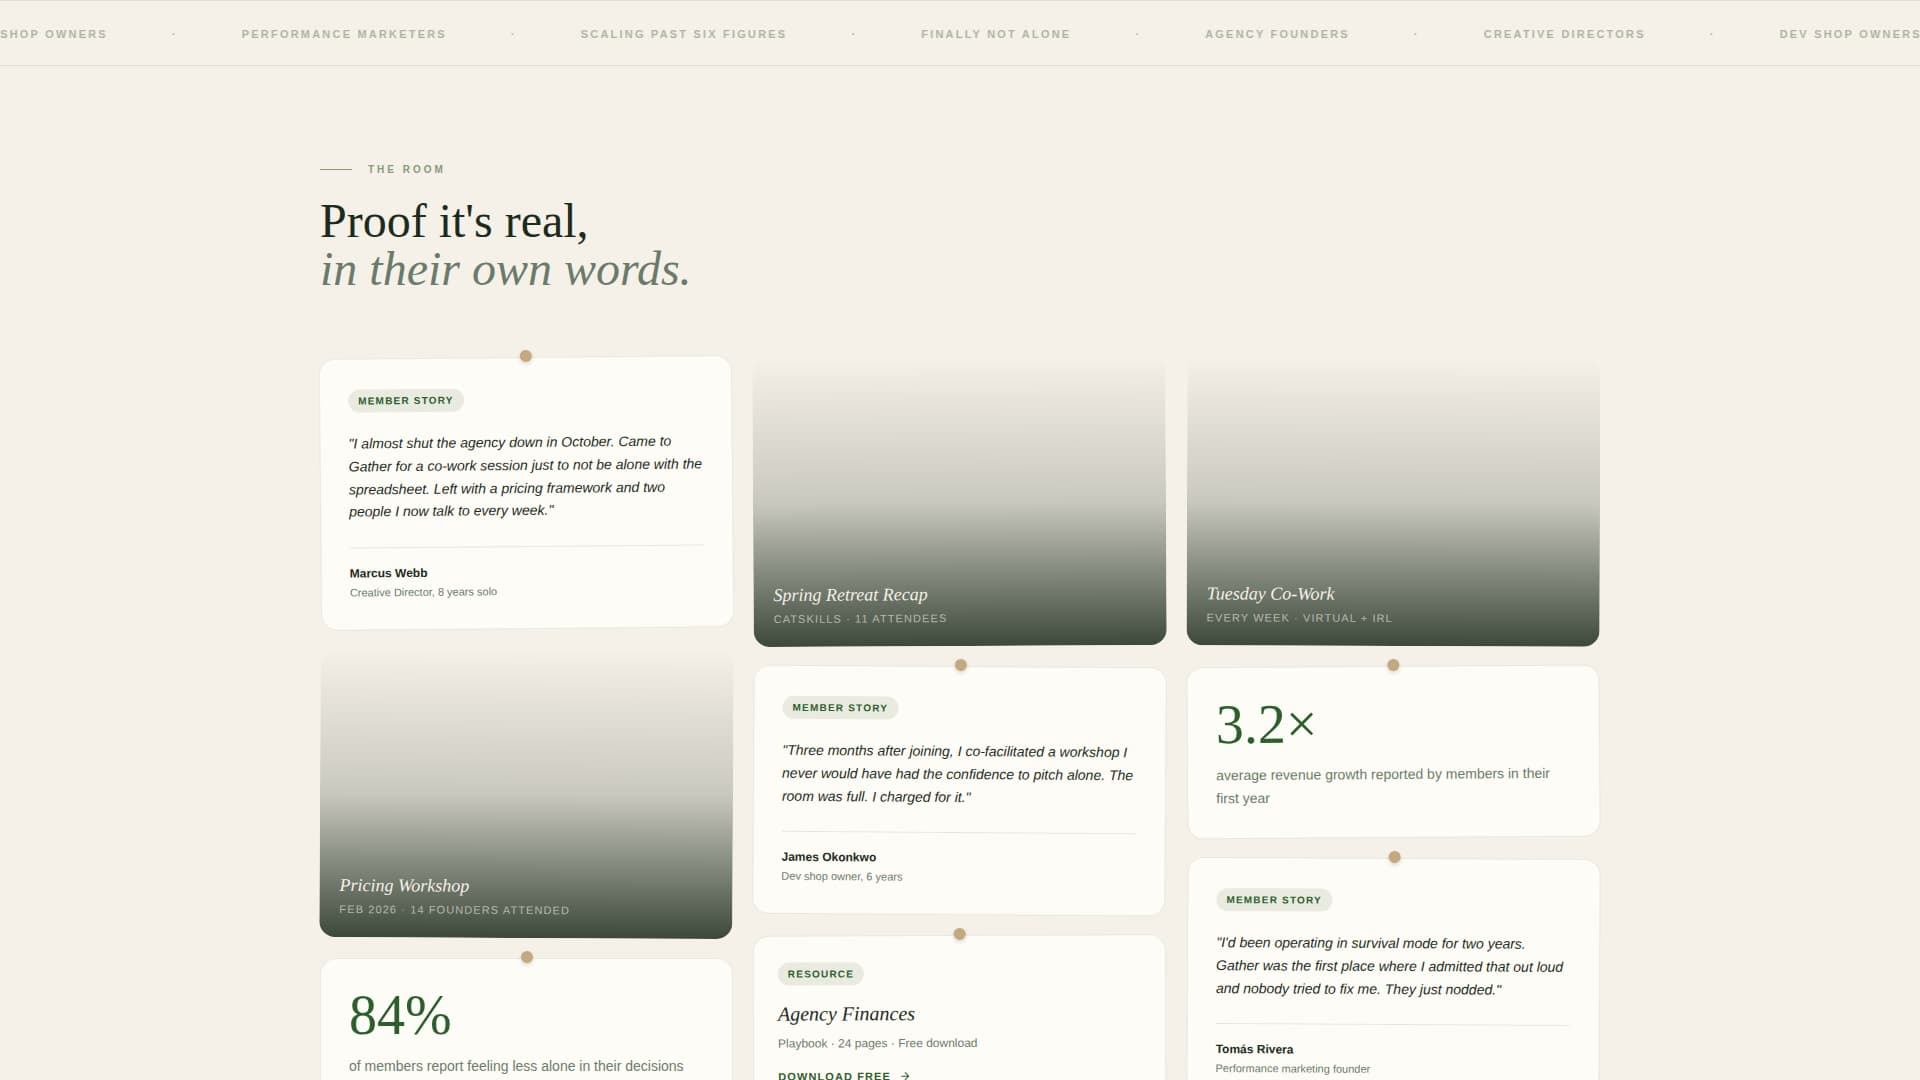Click the DOWNLOAD FREE link

[x=835, y=1075]
